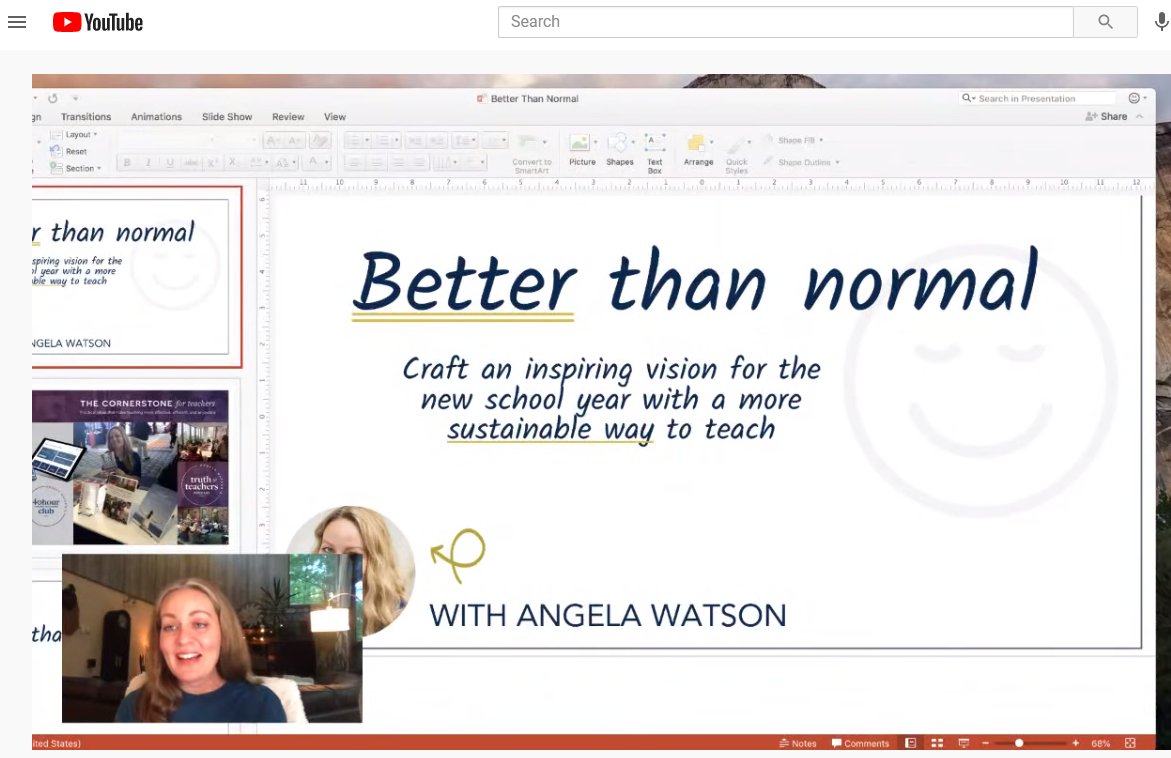Click the Undo/redo arrow in PowerPoint title bar
The image size is (1171, 758).
click(x=52, y=98)
